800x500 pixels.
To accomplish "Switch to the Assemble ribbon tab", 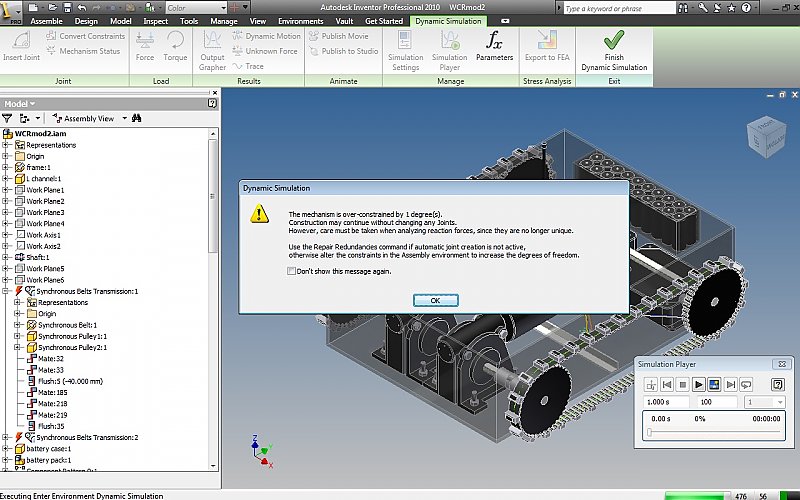I will click(x=46, y=21).
